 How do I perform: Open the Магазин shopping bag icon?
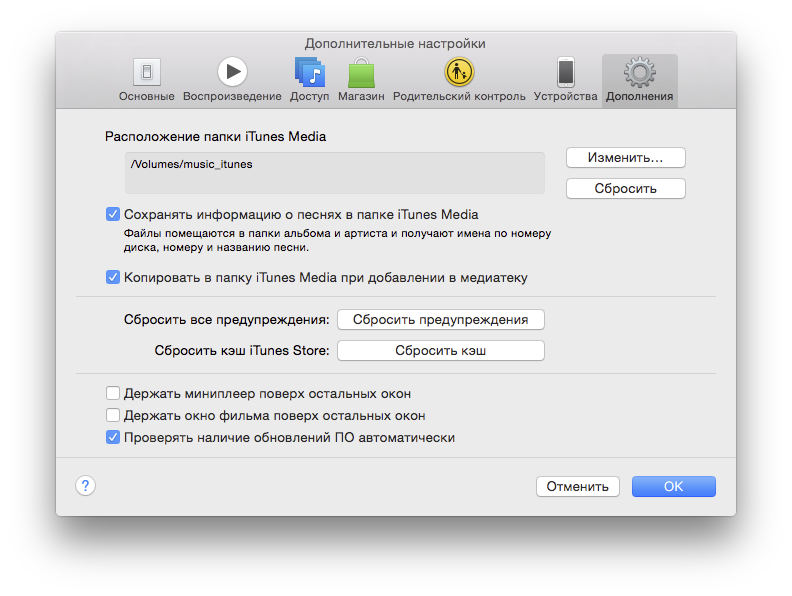coord(361,73)
